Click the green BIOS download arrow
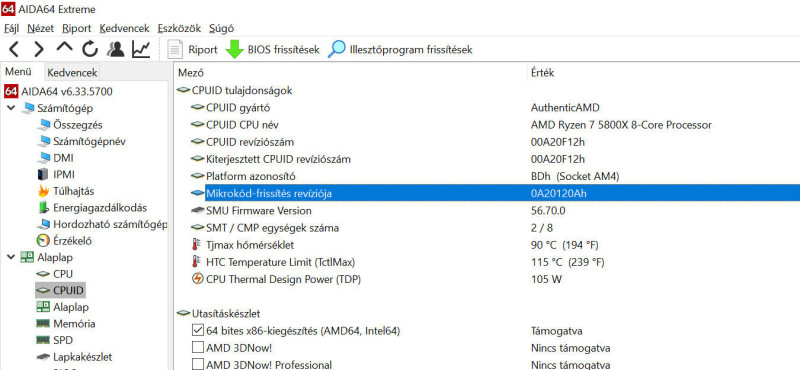 pyautogui.click(x=234, y=50)
